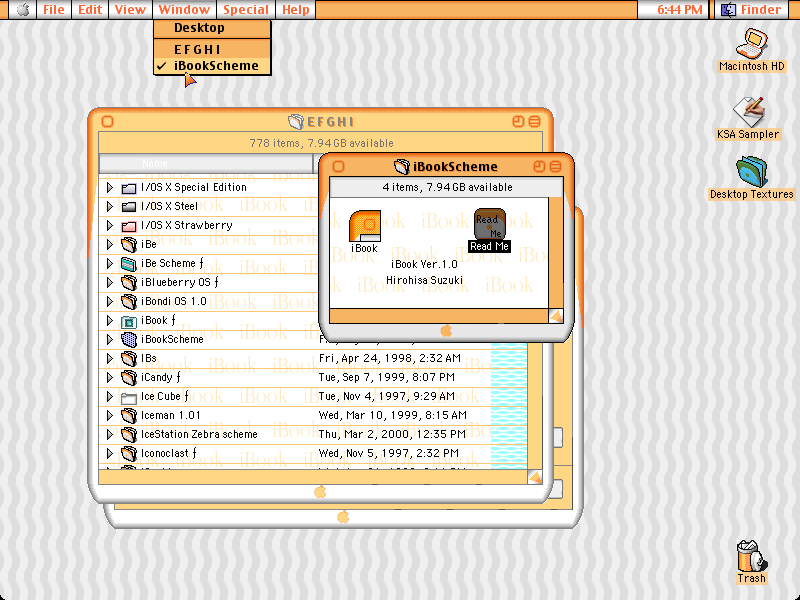Open the View menu
The image size is (800, 600).
(130, 10)
